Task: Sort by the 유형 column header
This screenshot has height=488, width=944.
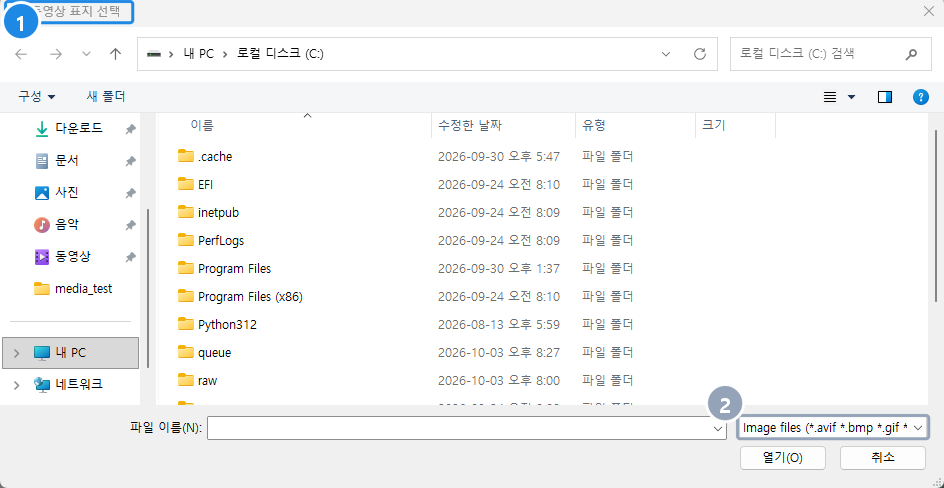Action: coord(594,126)
